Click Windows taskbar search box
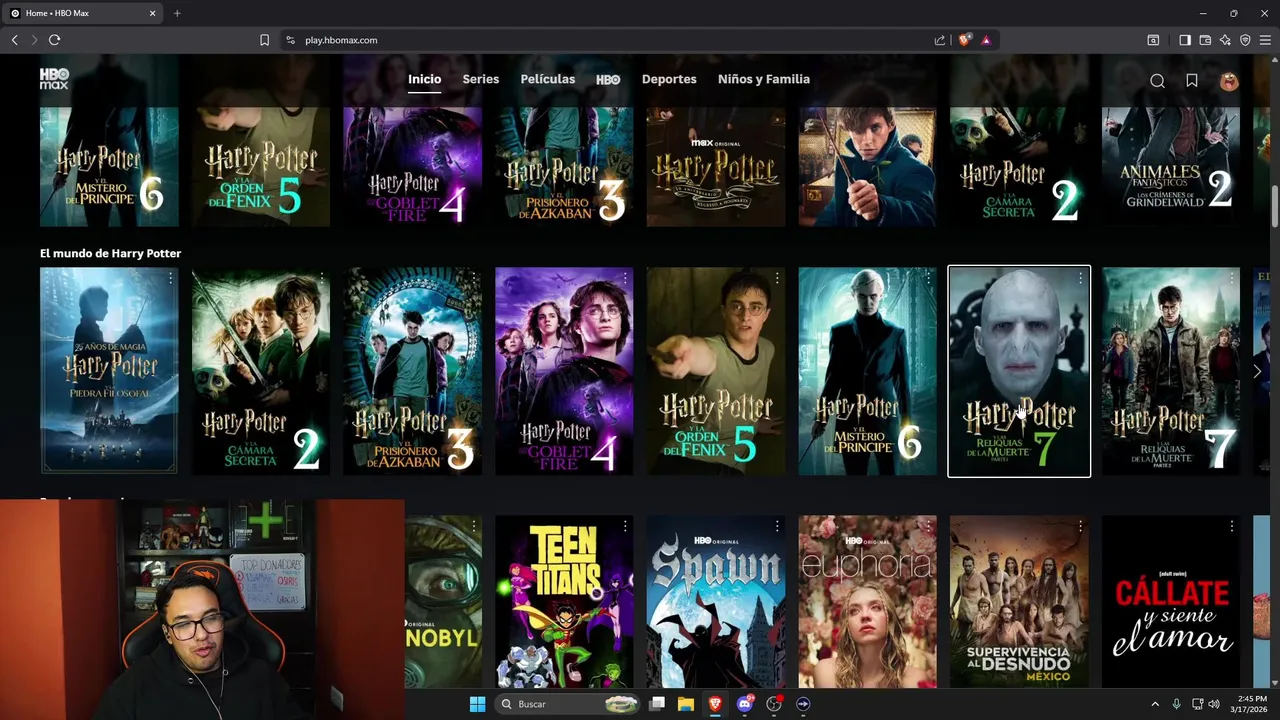The width and height of the screenshot is (1280, 720). coord(567,704)
